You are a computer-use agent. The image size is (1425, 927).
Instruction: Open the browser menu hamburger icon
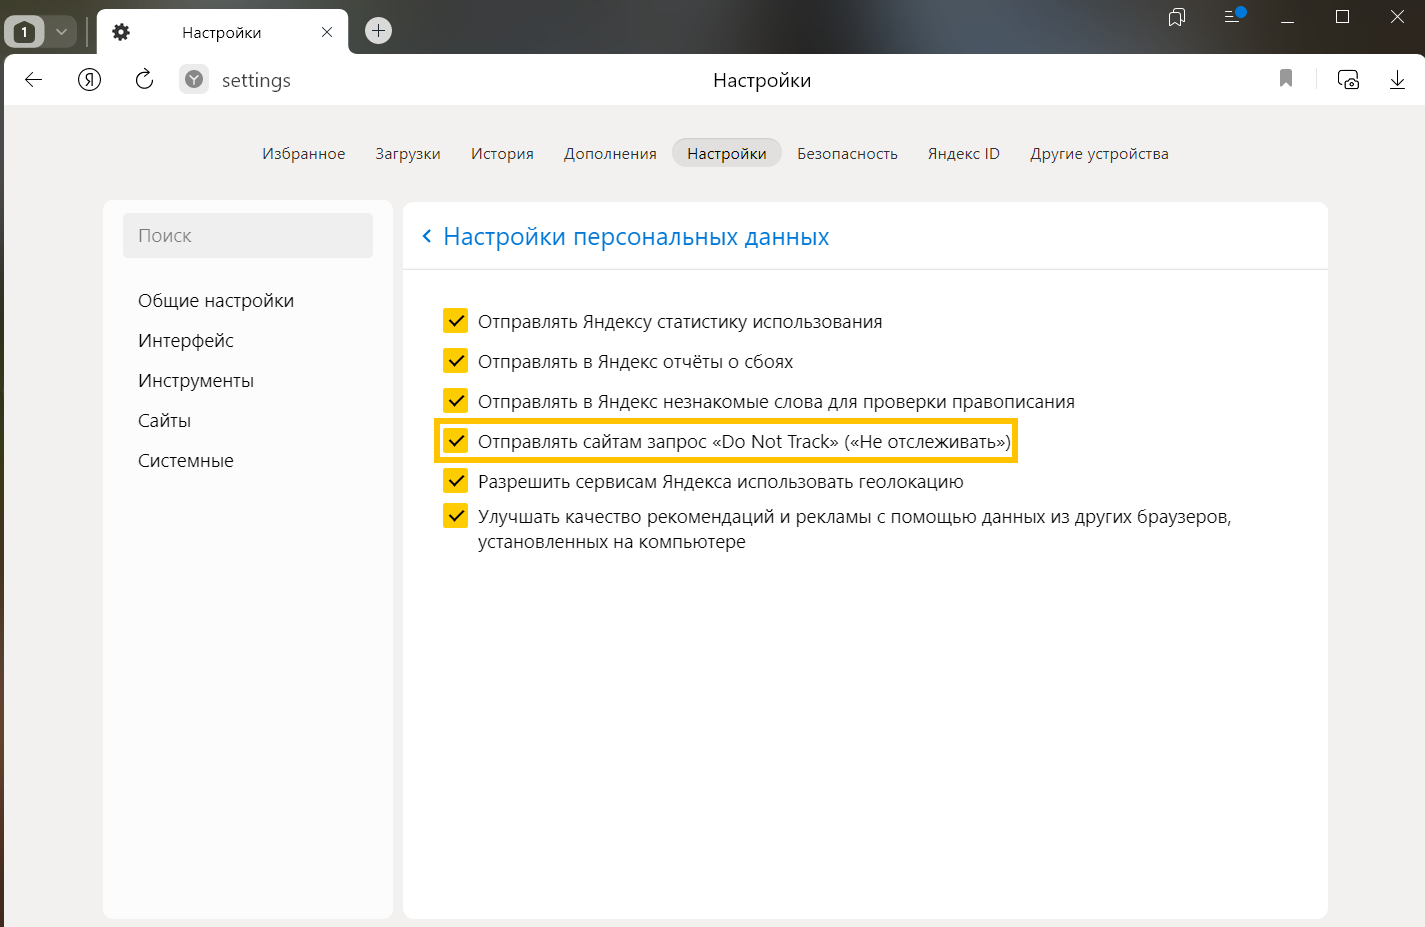[1233, 17]
